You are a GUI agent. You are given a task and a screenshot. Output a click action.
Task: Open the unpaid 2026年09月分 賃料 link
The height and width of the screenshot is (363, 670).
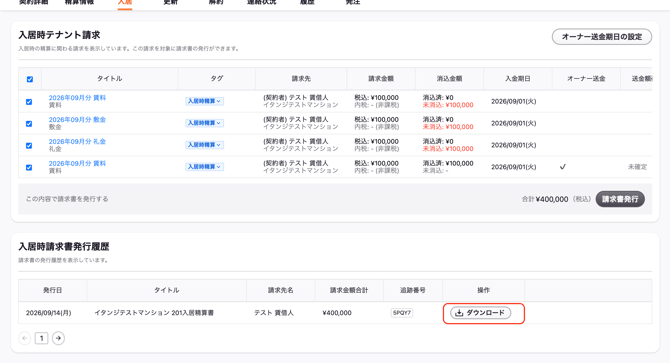click(77, 98)
